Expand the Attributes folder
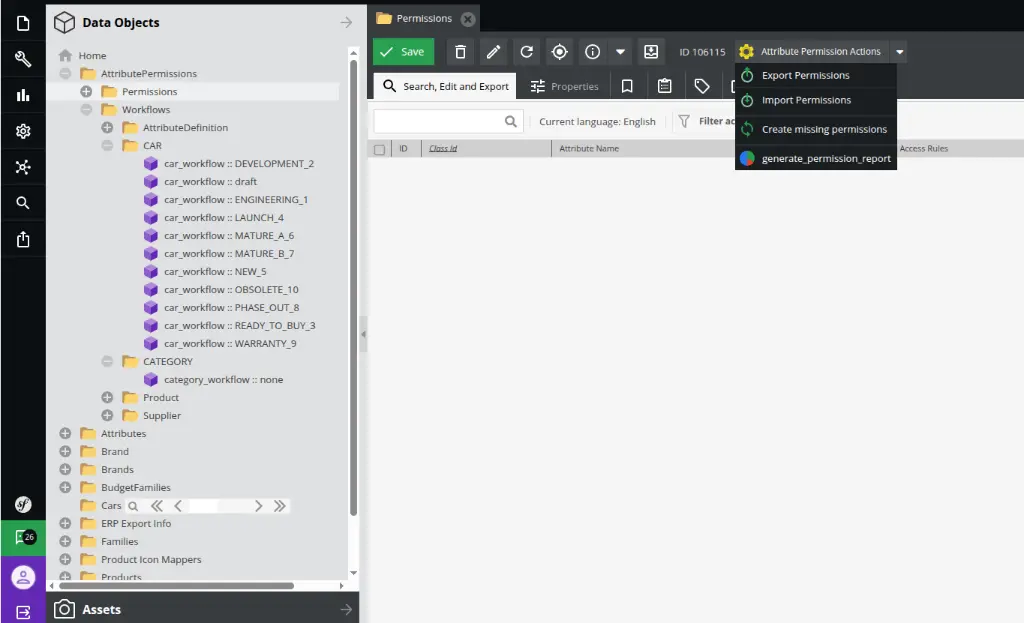This screenshot has width=1024, height=623. pyautogui.click(x=65, y=434)
